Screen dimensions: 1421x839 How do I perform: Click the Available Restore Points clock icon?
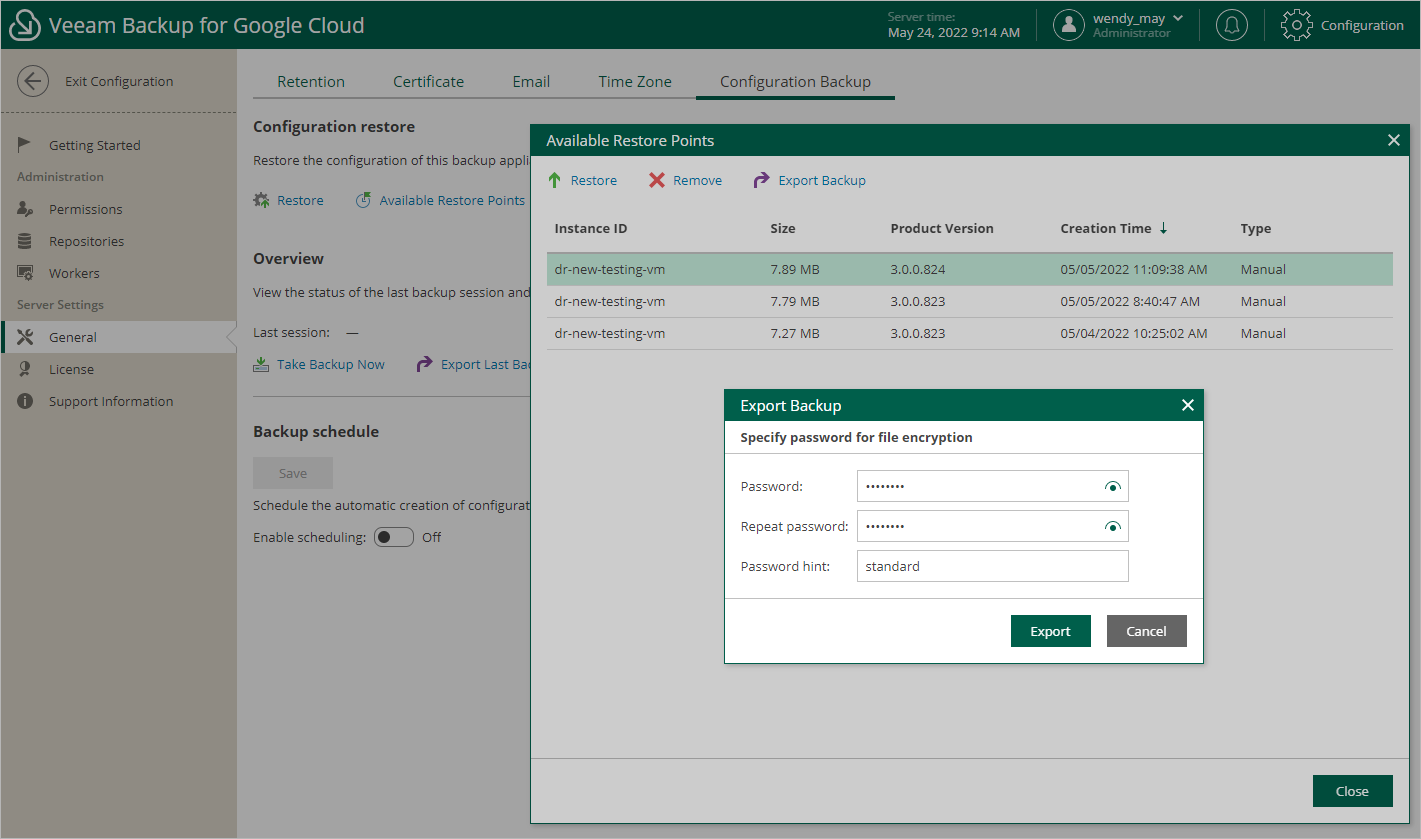point(363,200)
